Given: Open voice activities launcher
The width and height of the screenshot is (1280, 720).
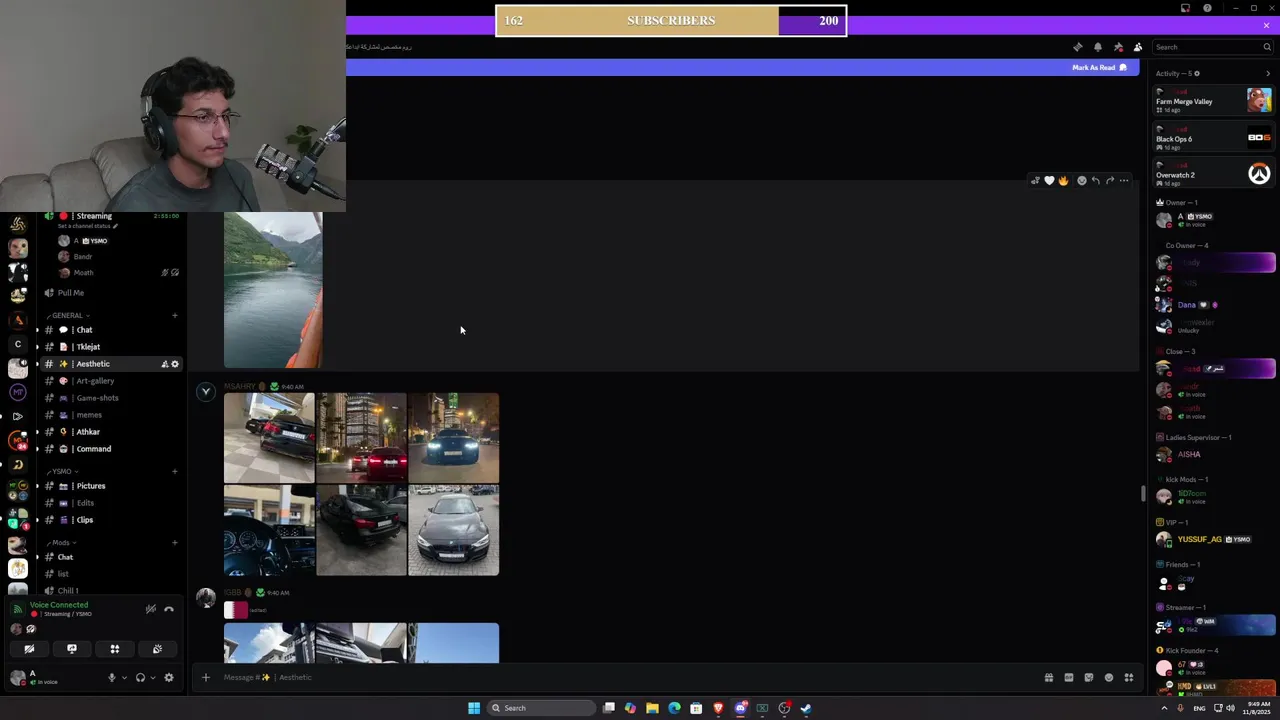Looking at the screenshot, I should pos(114,649).
